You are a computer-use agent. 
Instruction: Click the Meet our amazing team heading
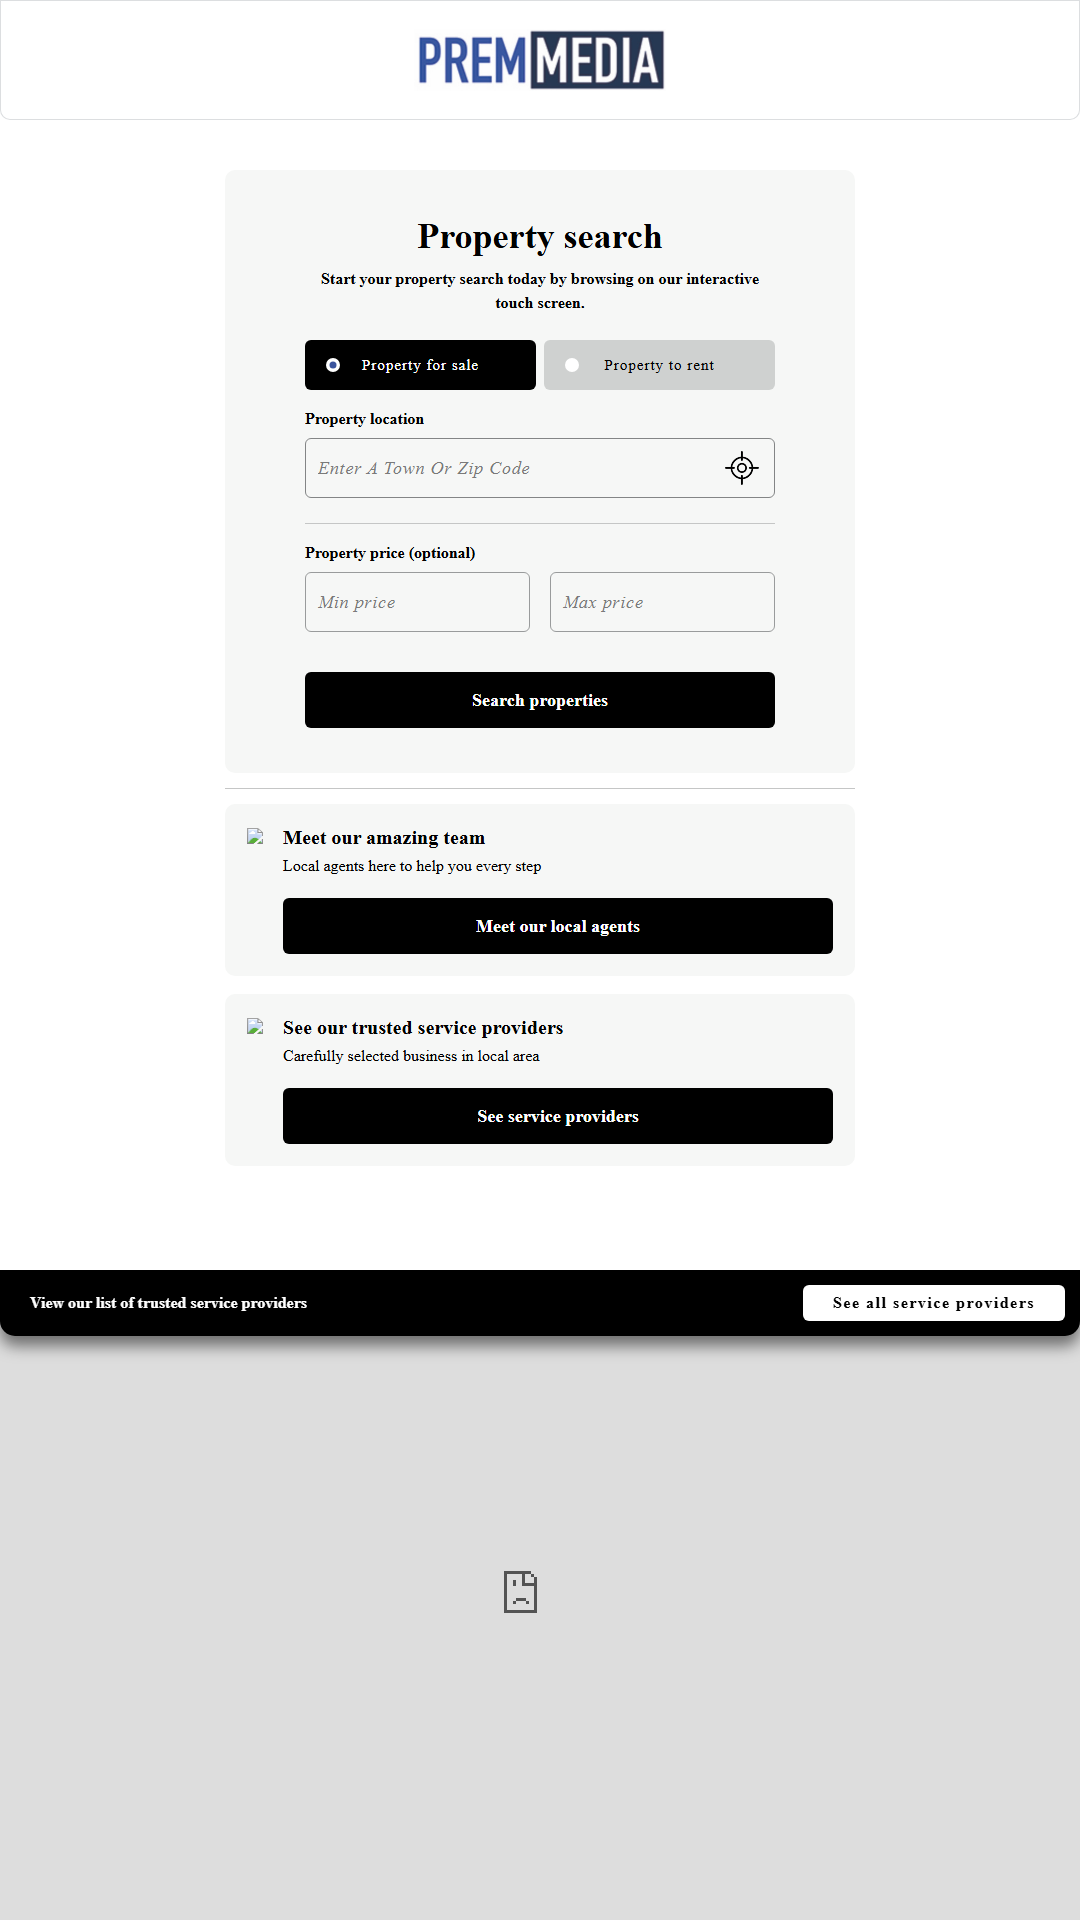(x=384, y=837)
